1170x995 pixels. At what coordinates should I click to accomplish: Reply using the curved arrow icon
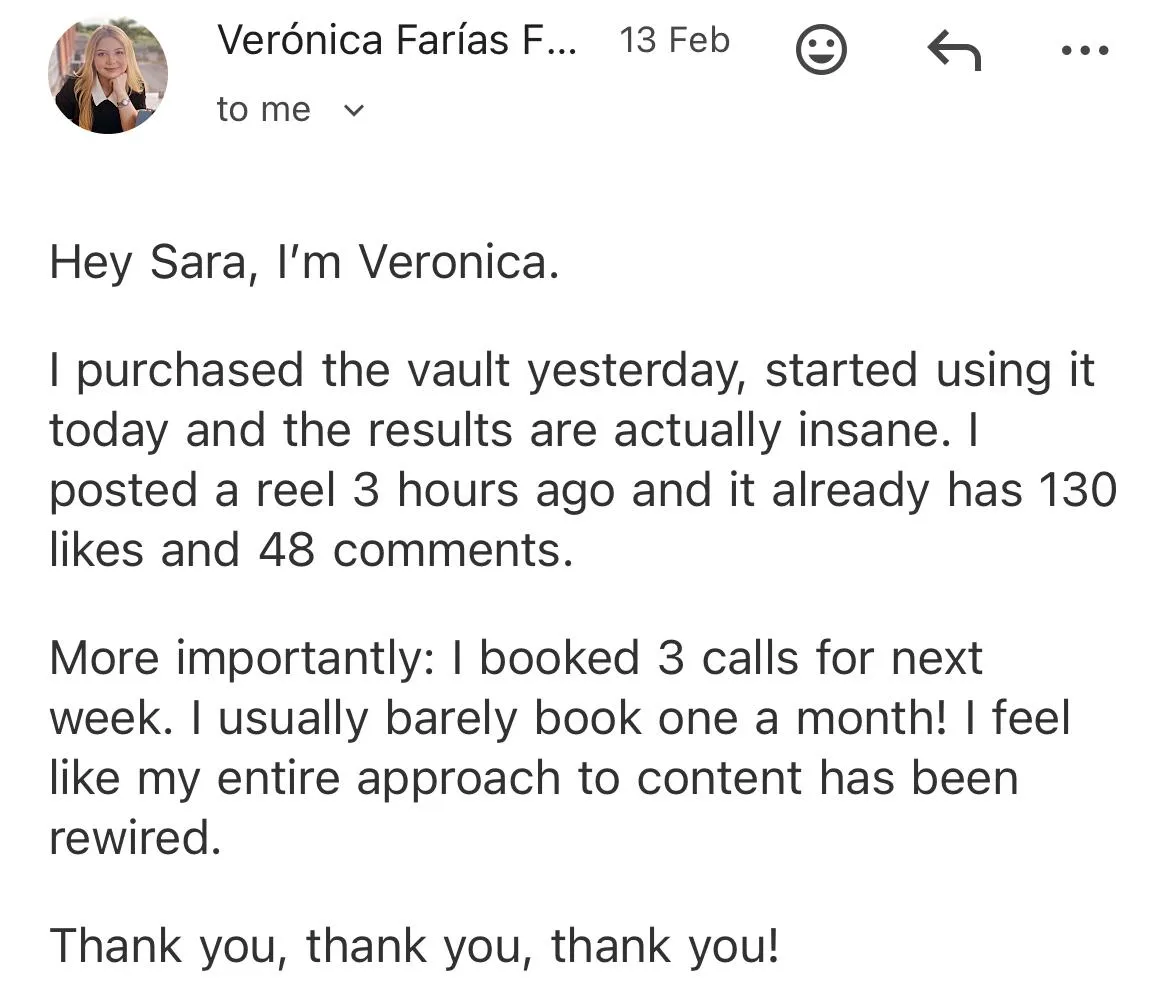(953, 50)
